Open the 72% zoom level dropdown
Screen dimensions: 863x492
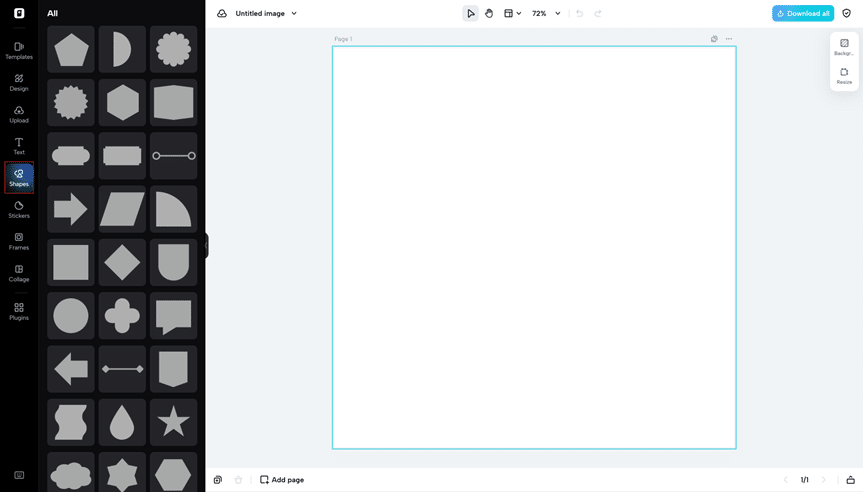pos(546,13)
